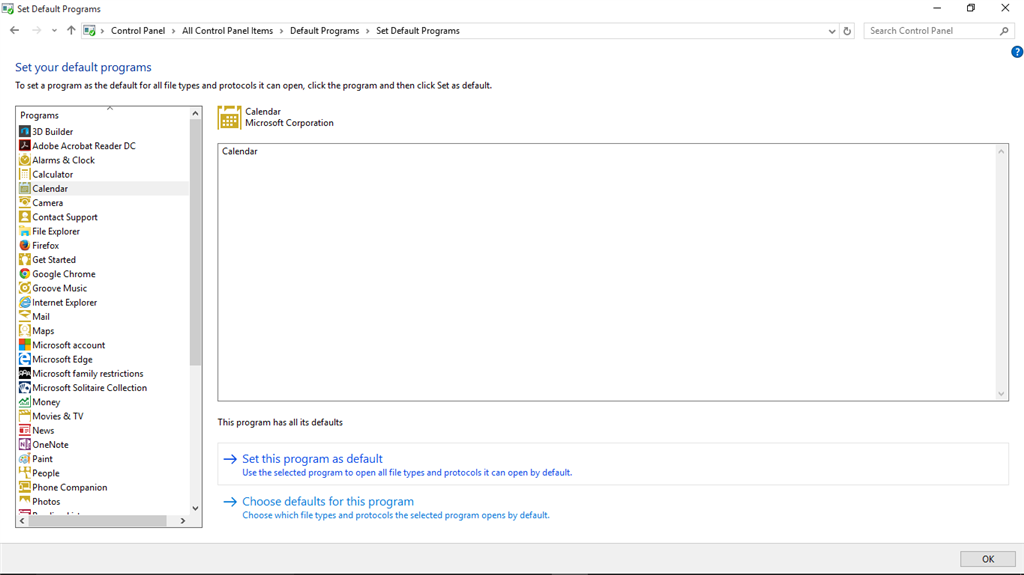The height and width of the screenshot is (575, 1024).
Task: Select the Google Chrome icon
Action: point(25,274)
